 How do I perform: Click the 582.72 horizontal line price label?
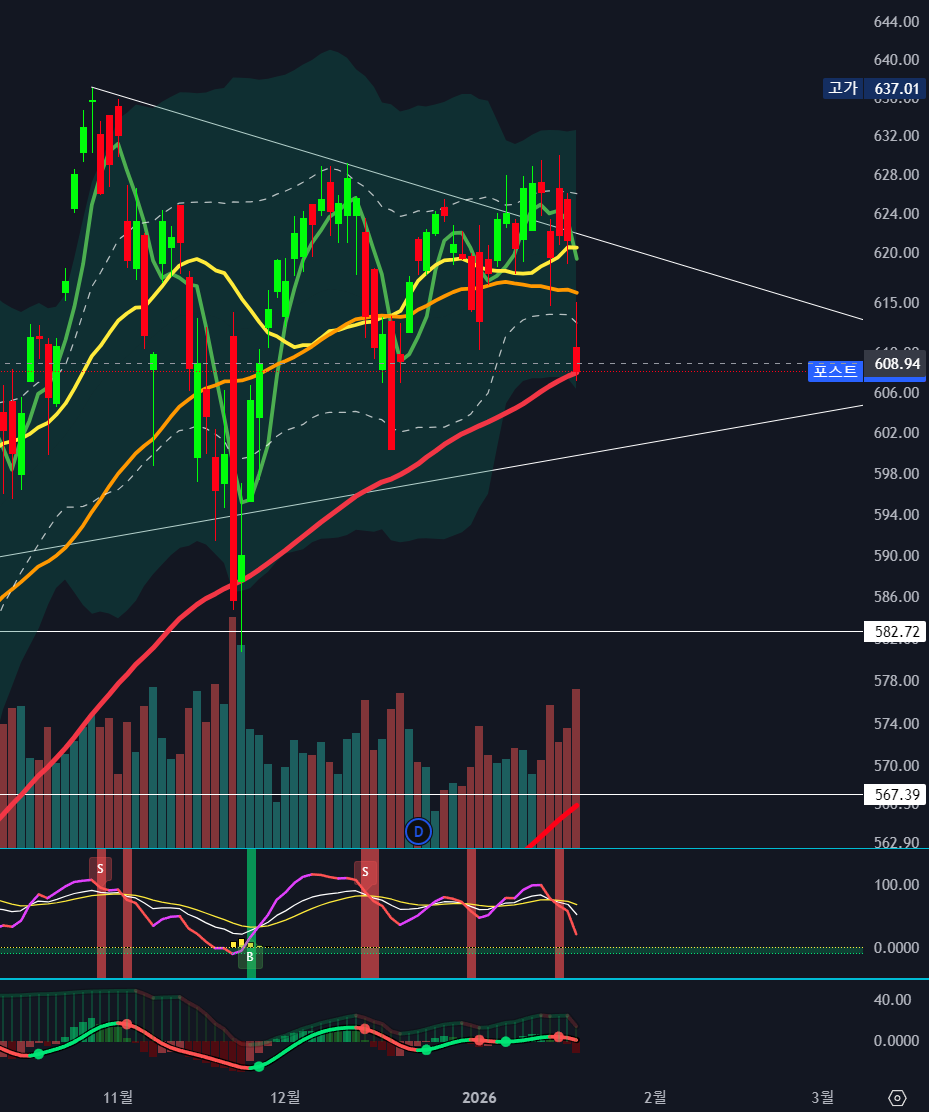(895, 632)
